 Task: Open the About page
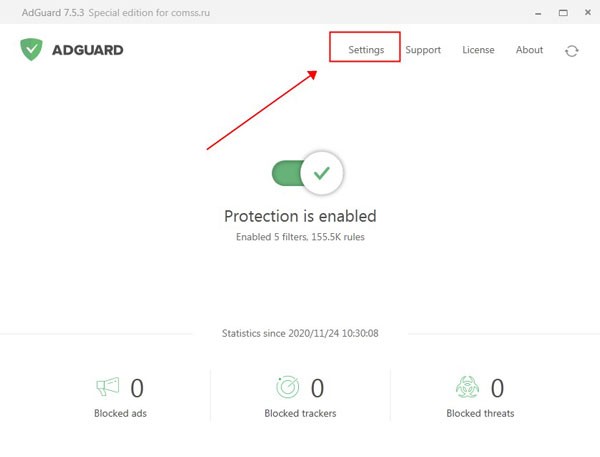point(529,50)
